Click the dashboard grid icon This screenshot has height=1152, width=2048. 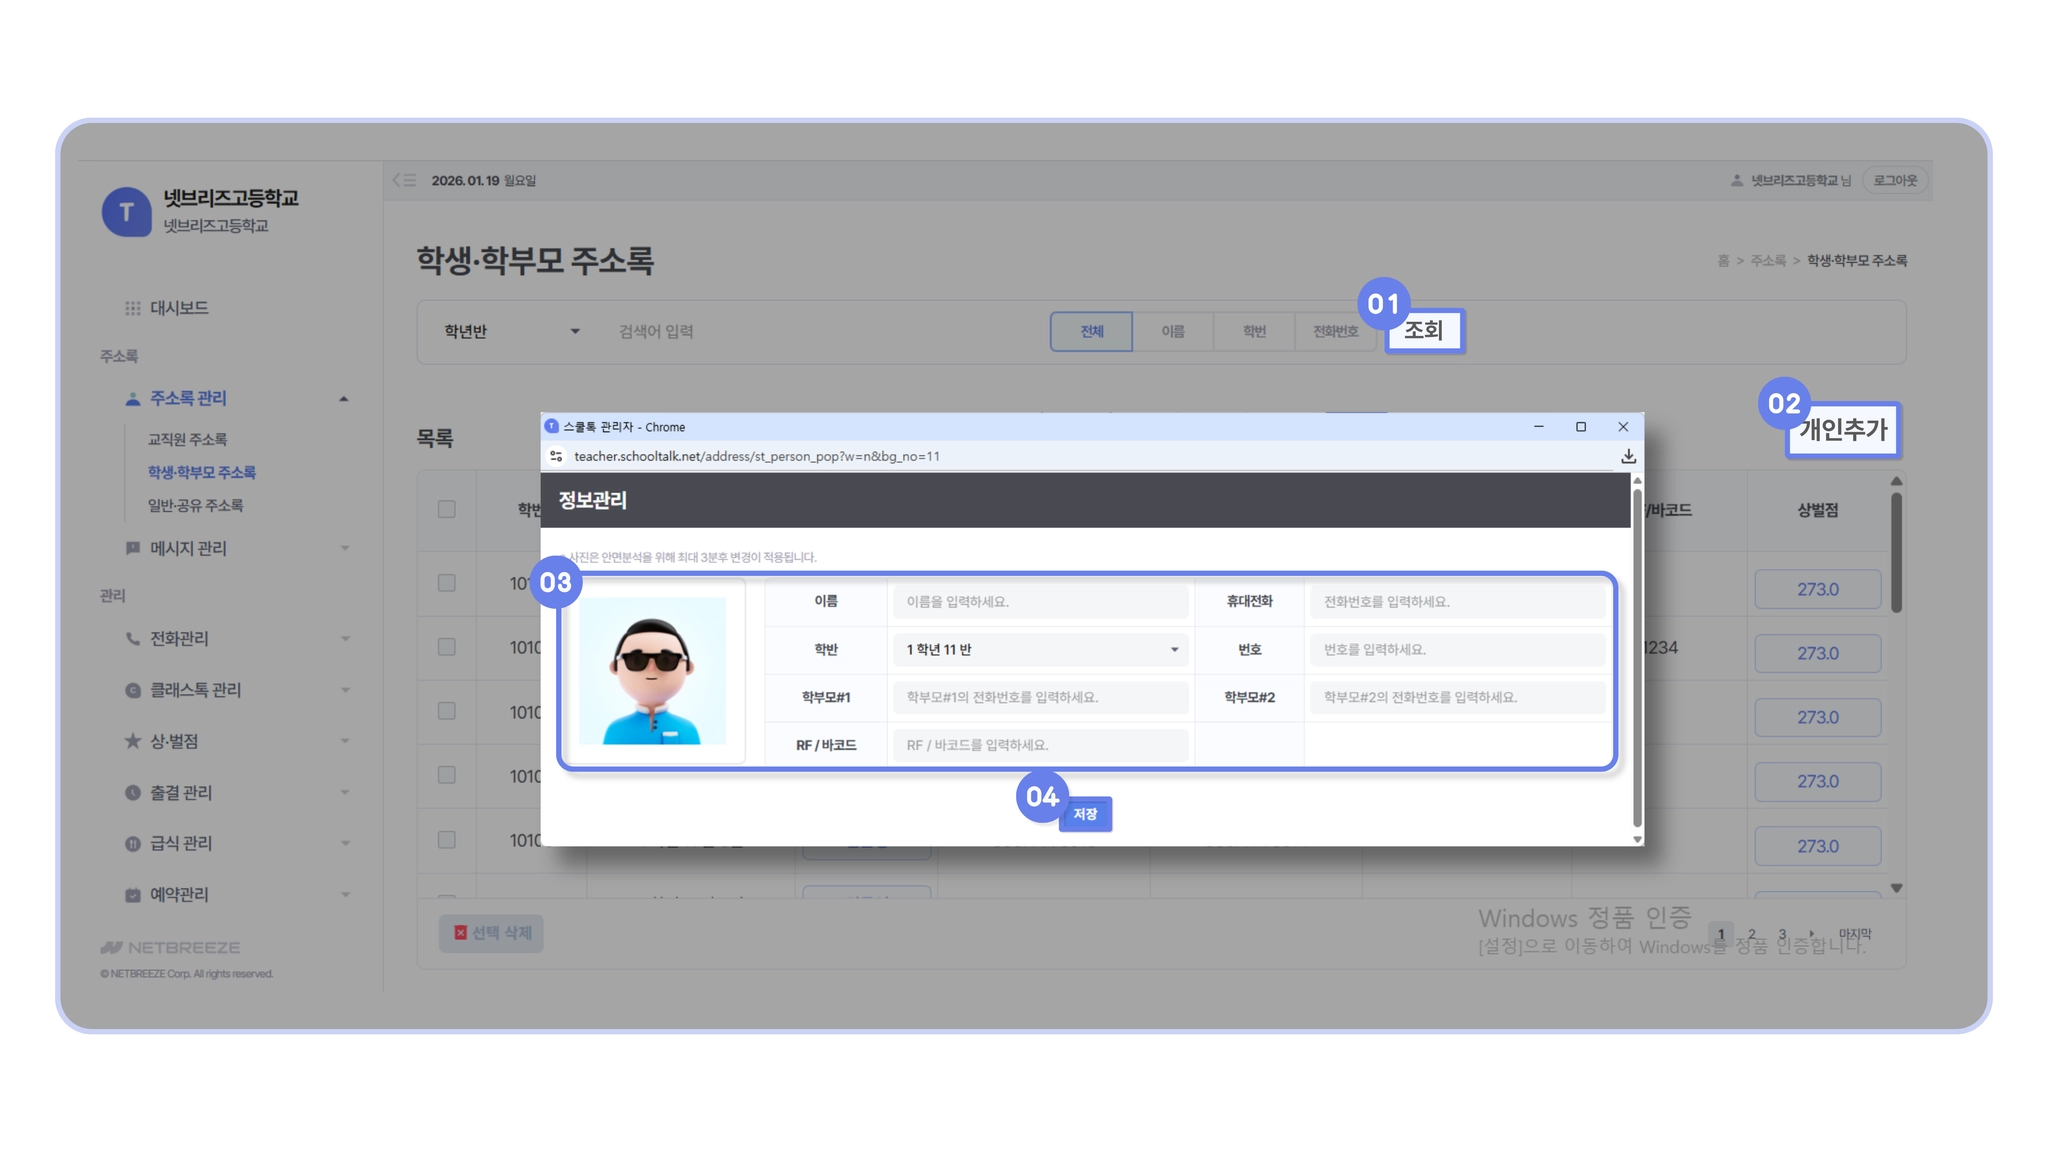[132, 308]
